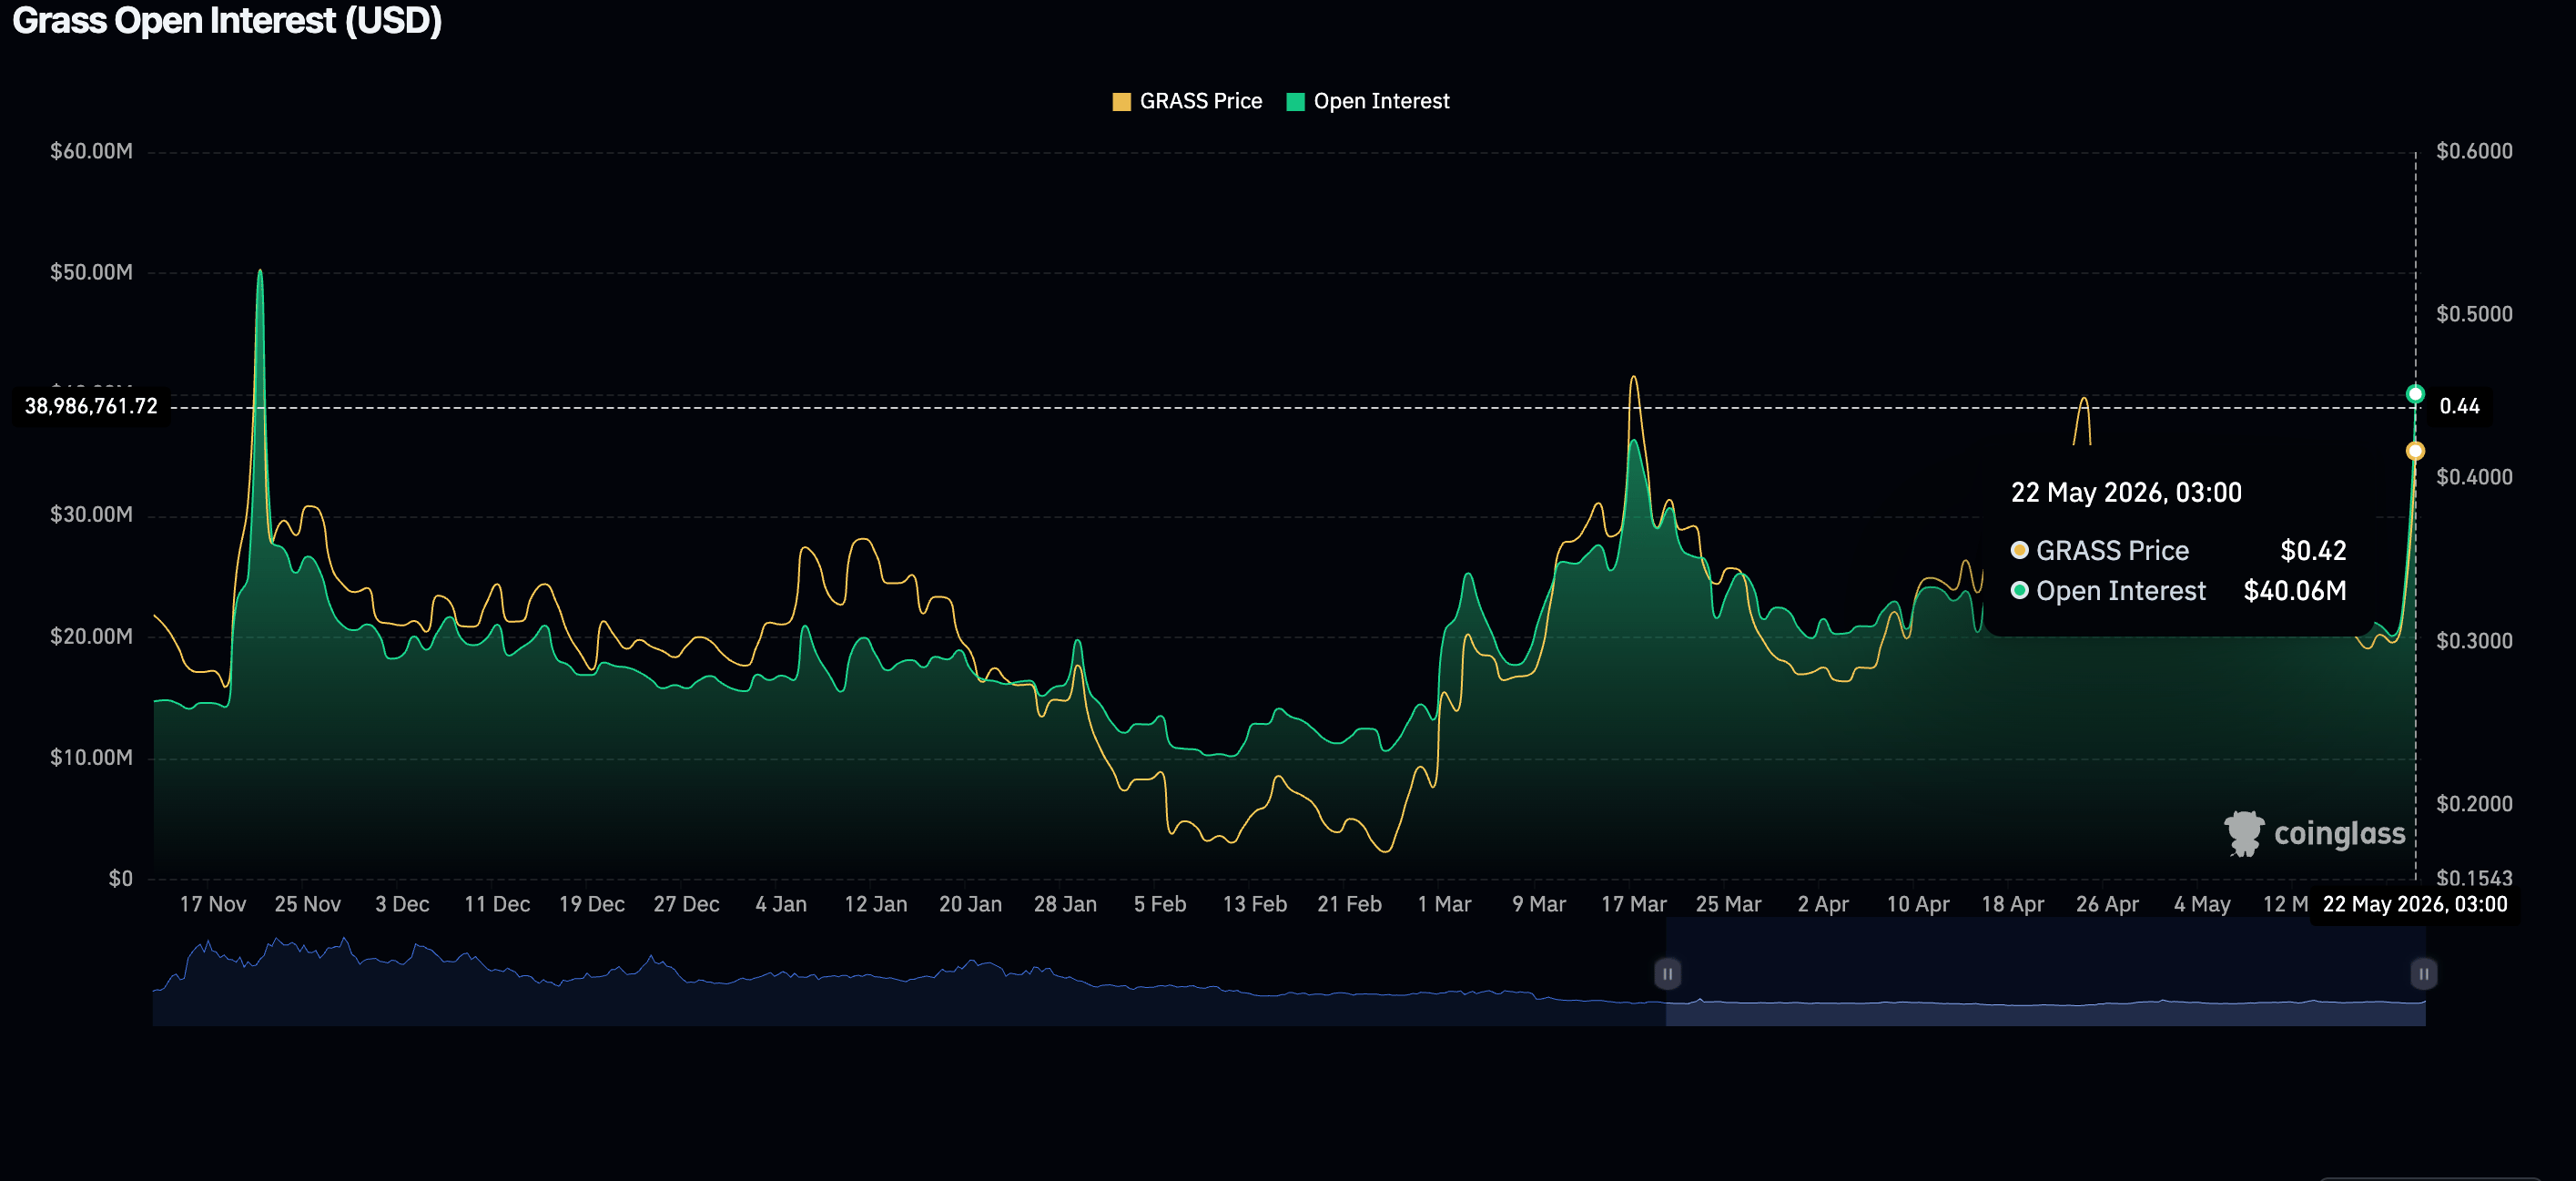This screenshot has height=1181, width=2576.
Task: Click the Grass Open Interest (USD) title
Action: pos(227,21)
